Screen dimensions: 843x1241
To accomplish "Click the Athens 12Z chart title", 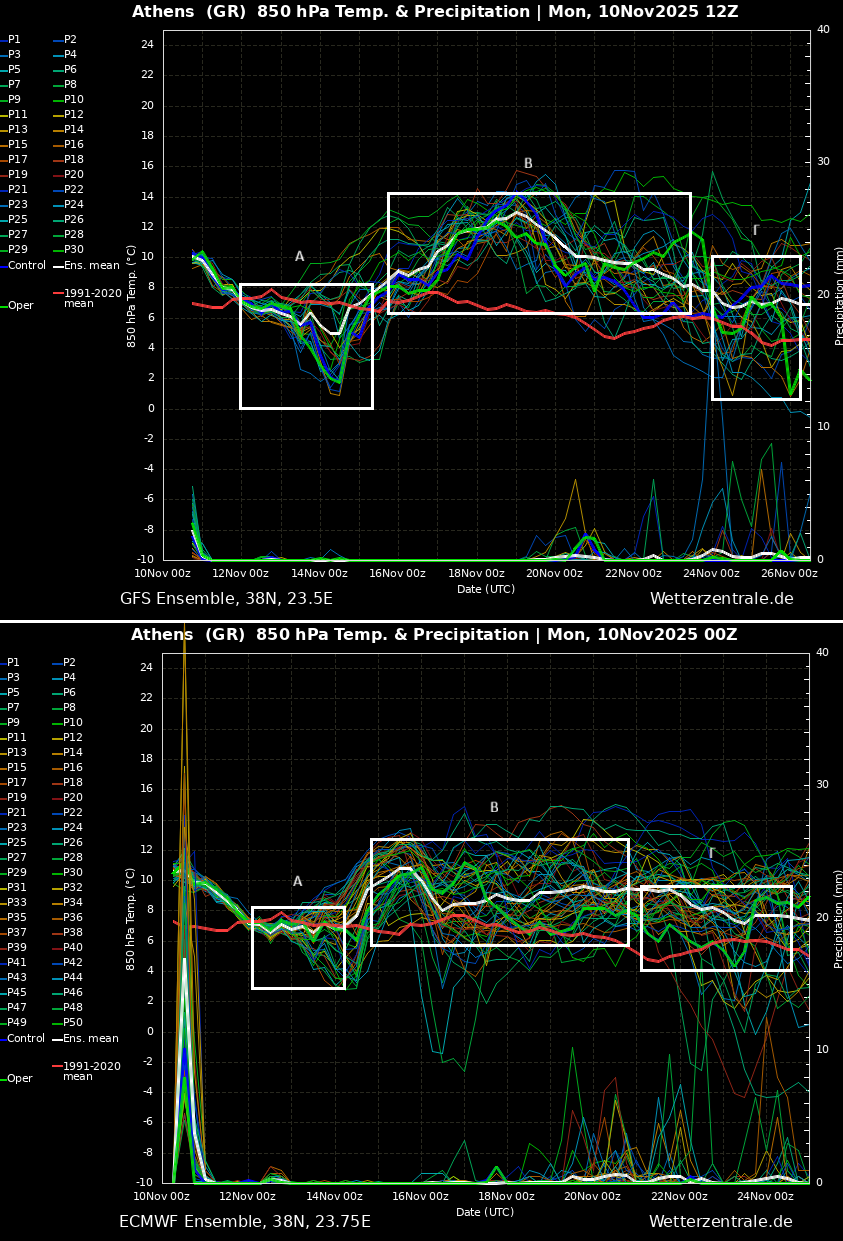I will coord(435,12).
